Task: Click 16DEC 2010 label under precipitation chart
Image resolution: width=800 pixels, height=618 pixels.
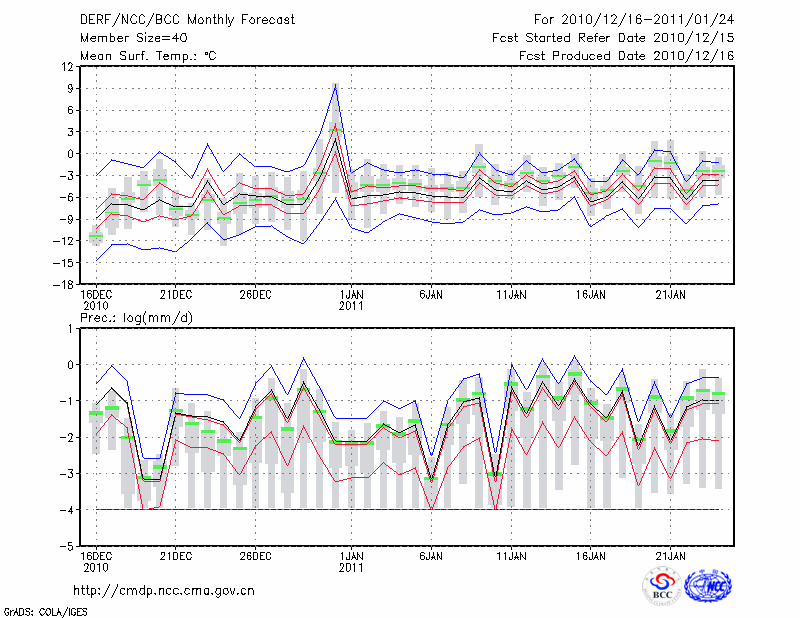Action: (x=96, y=560)
